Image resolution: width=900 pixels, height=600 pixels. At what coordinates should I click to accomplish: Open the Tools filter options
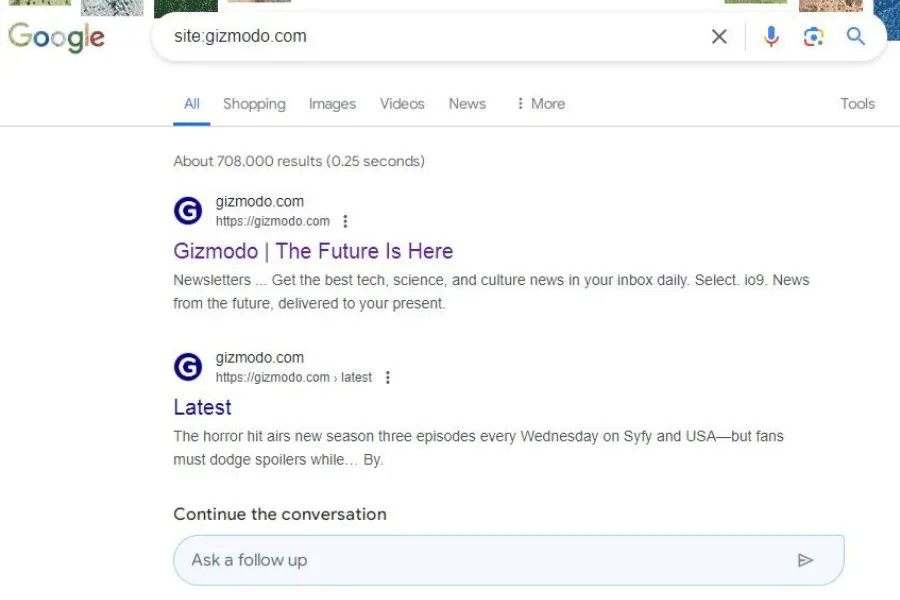pos(858,104)
